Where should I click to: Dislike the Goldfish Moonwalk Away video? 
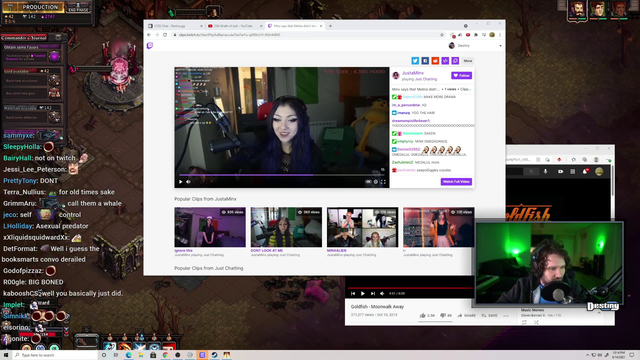coord(447,316)
